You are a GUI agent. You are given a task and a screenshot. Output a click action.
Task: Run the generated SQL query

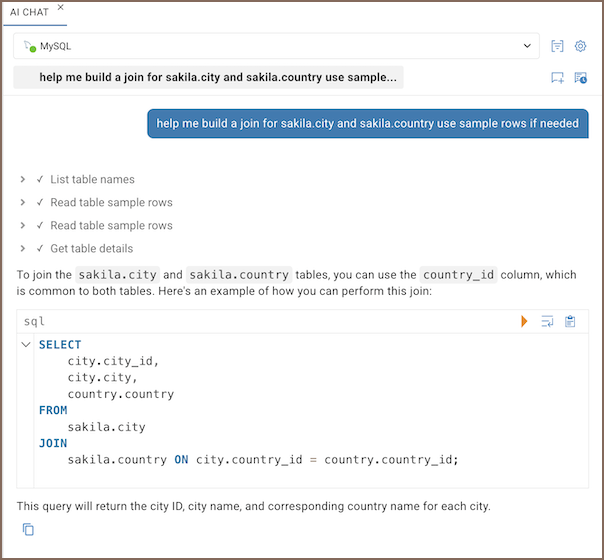coord(524,321)
